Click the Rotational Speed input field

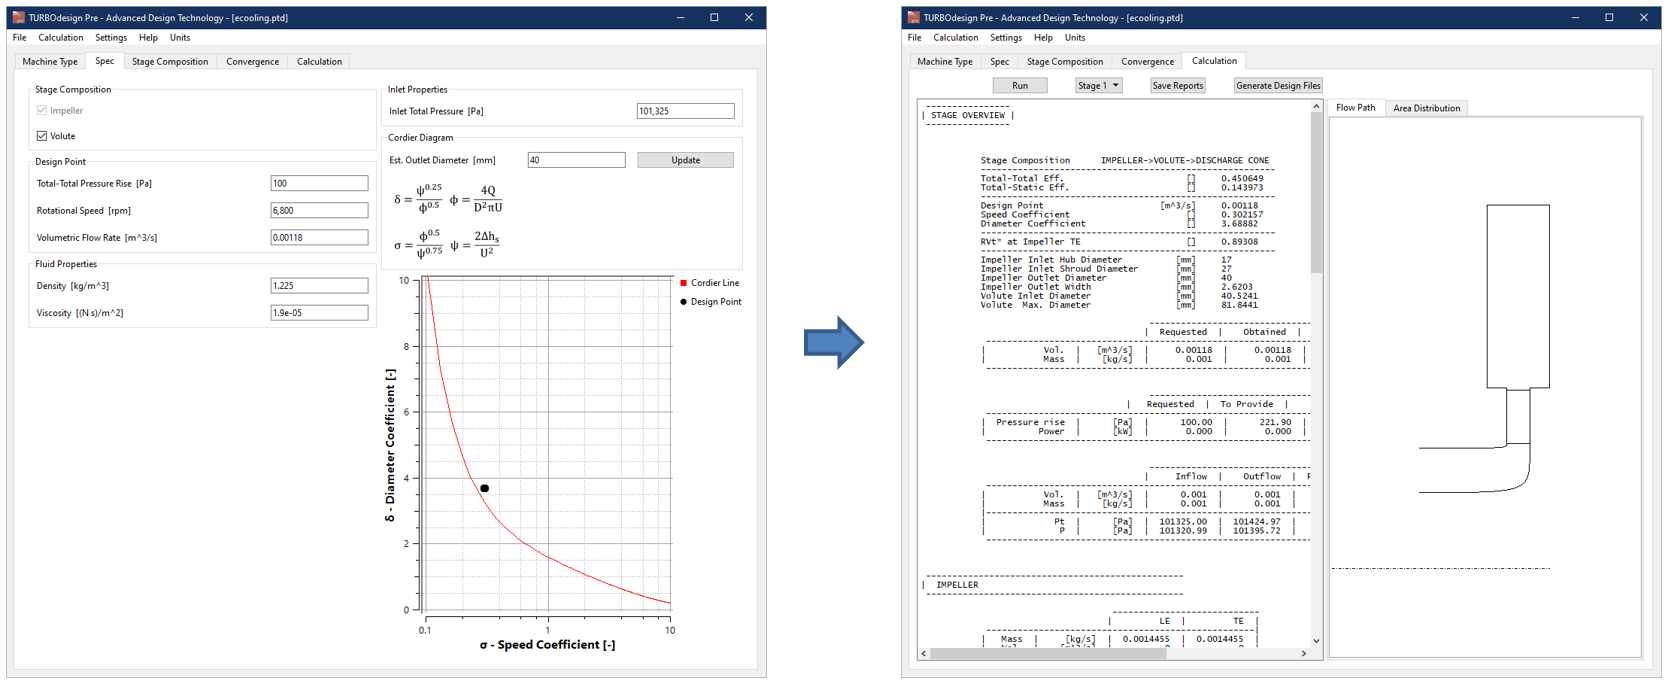pyautogui.click(x=319, y=211)
